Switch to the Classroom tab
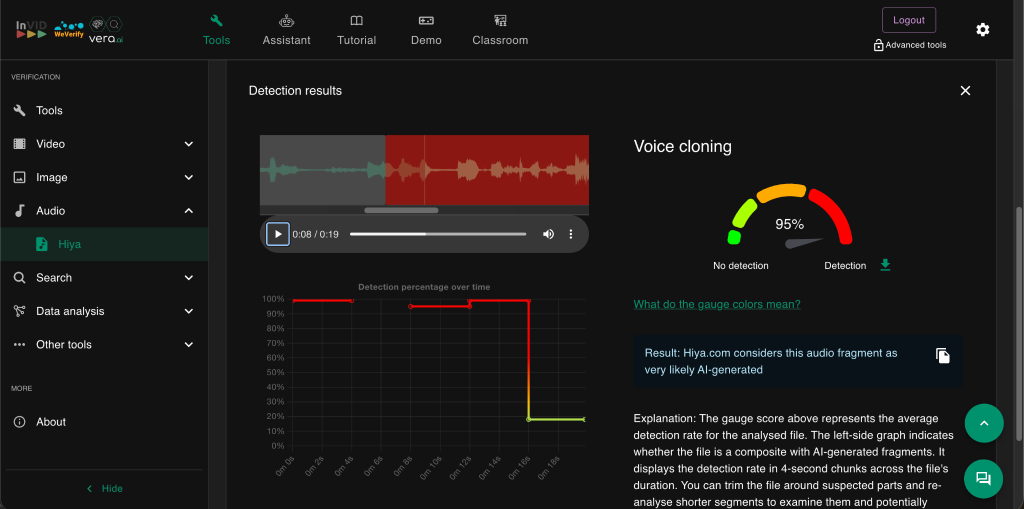1024x509 pixels. [x=500, y=30]
